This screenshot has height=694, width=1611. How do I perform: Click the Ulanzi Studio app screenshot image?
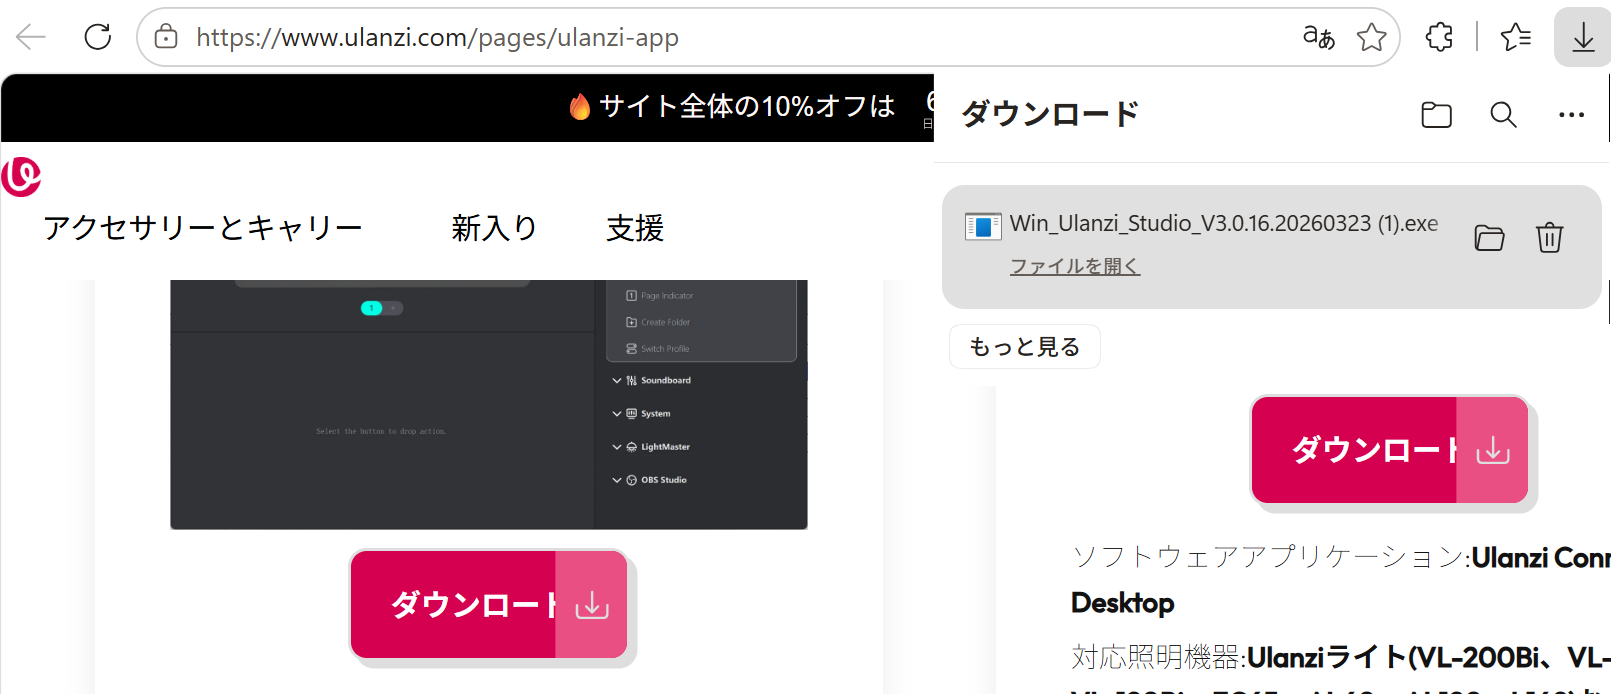tap(489, 405)
